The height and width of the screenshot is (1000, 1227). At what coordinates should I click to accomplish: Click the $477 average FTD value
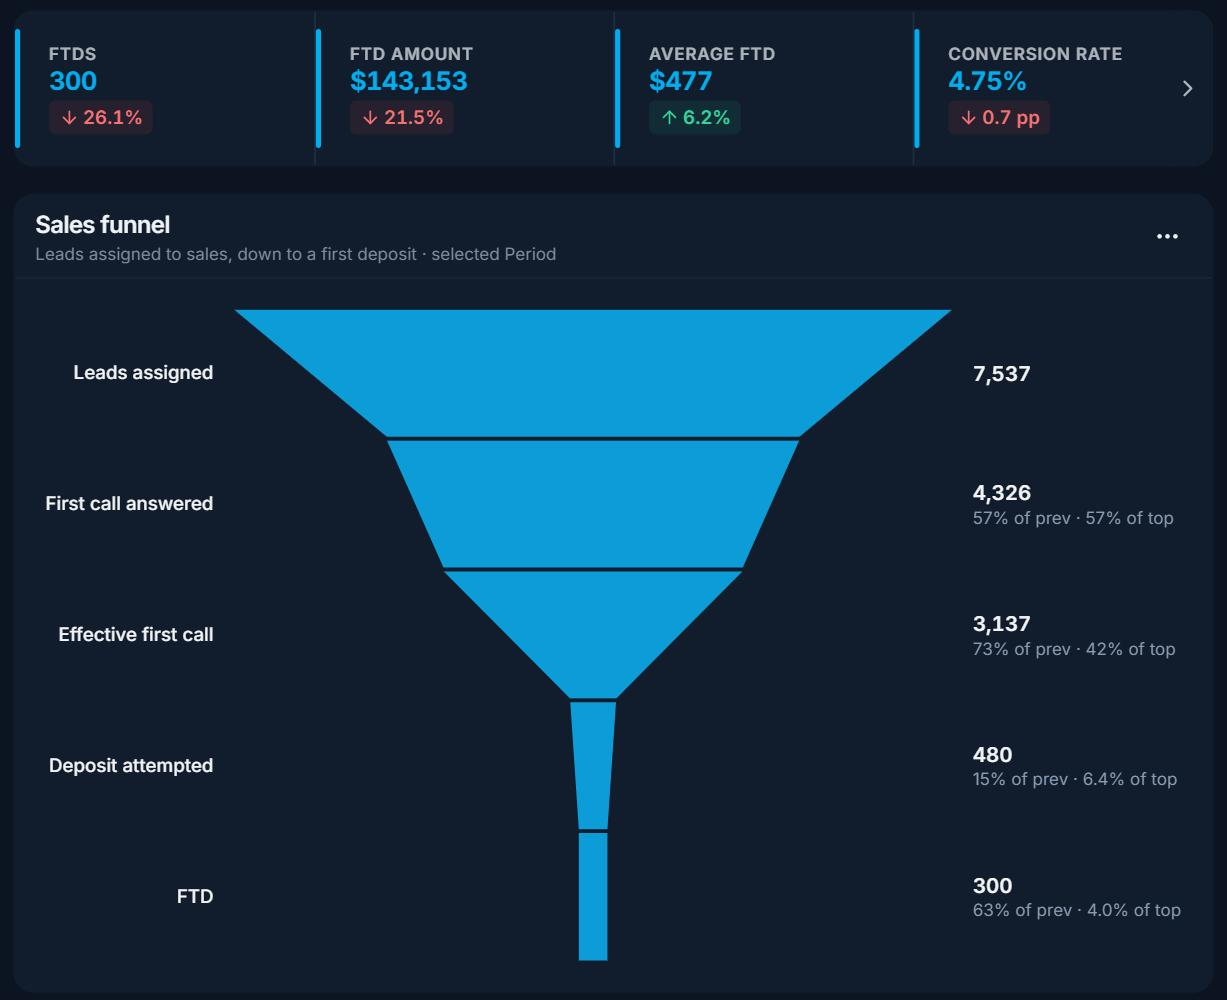pos(680,81)
